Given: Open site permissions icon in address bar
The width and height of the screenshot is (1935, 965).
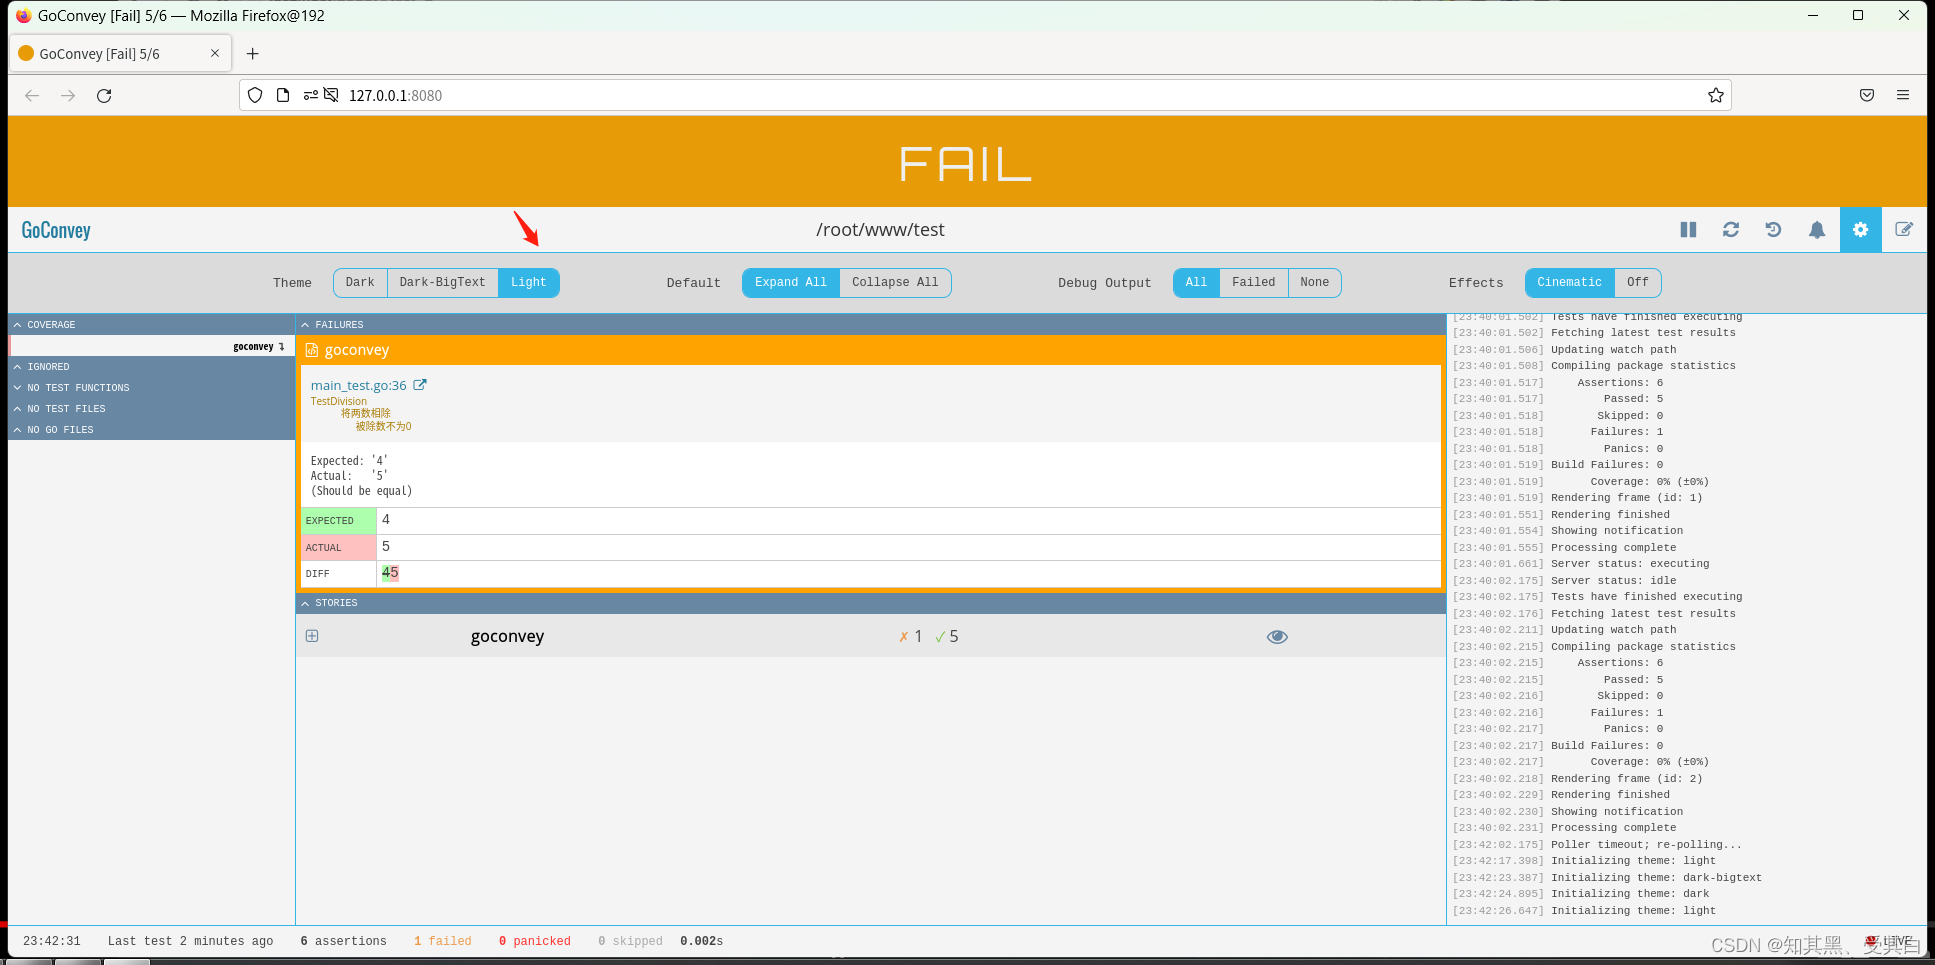Looking at the screenshot, I should pyautogui.click(x=311, y=96).
